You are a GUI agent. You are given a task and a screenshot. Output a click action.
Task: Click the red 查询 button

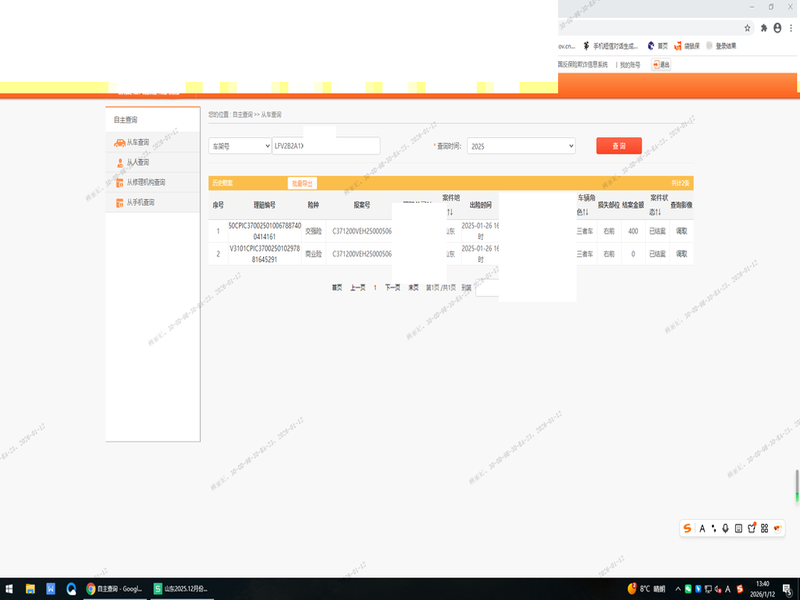coord(619,146)
